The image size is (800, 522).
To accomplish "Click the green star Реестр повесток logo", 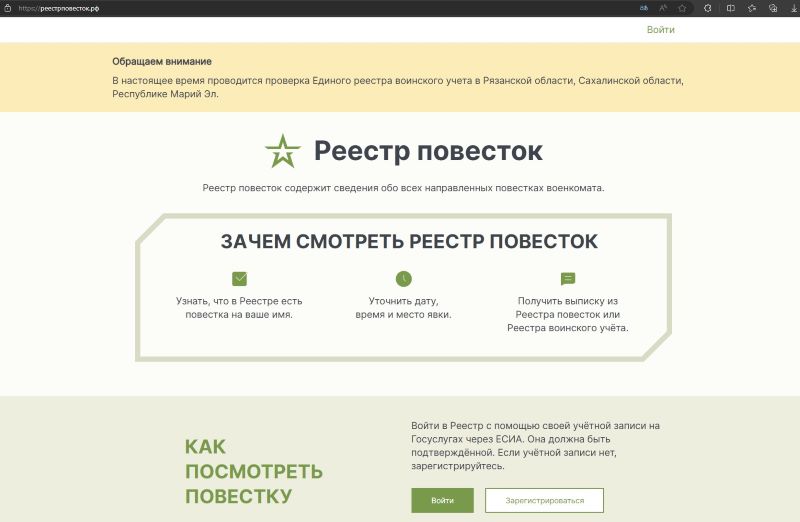I will coord(282,151).
